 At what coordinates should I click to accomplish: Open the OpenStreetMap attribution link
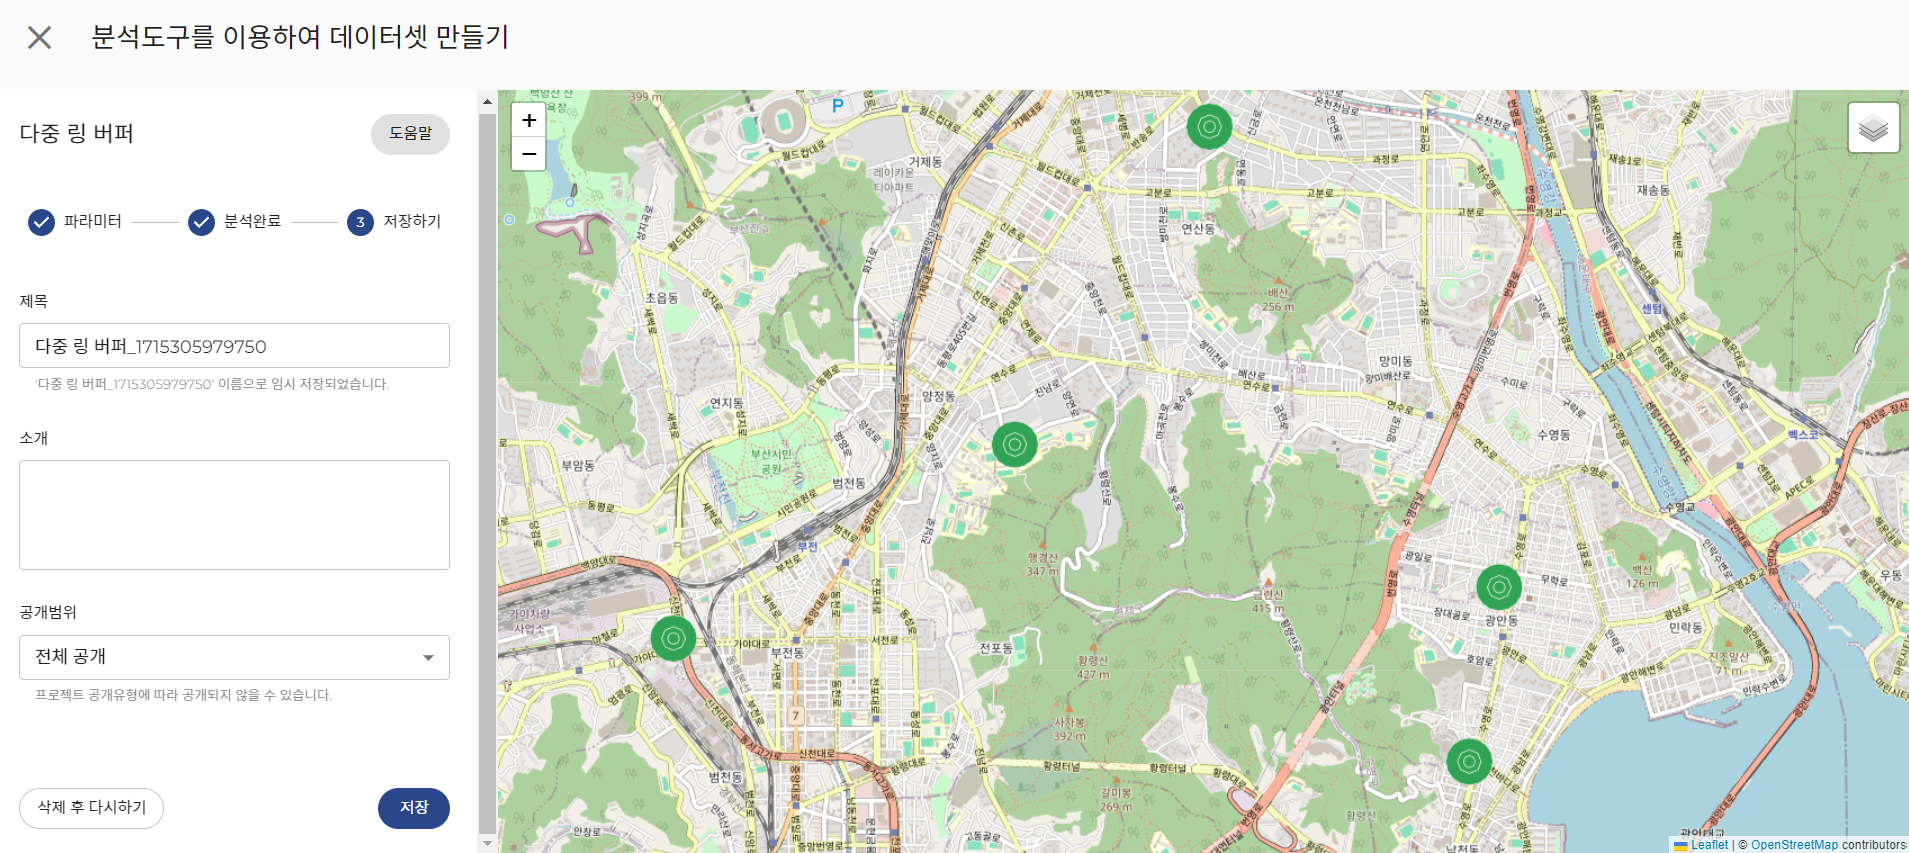tap(1793, 845)
